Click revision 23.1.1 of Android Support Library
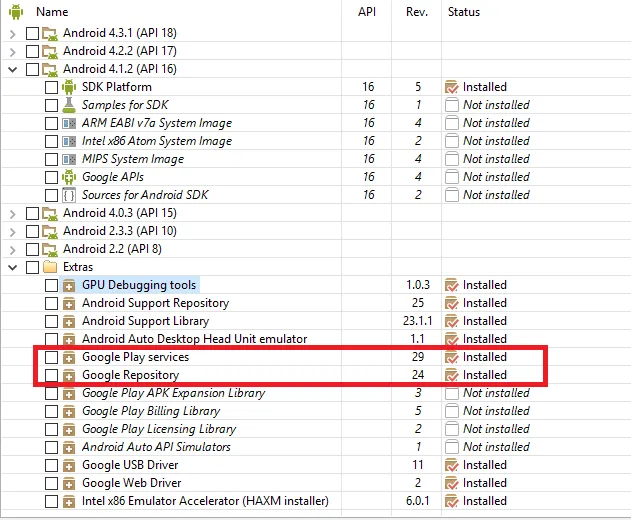Image resolution: width=631 pixels, height=520 pixels. [x=418, y=321]
